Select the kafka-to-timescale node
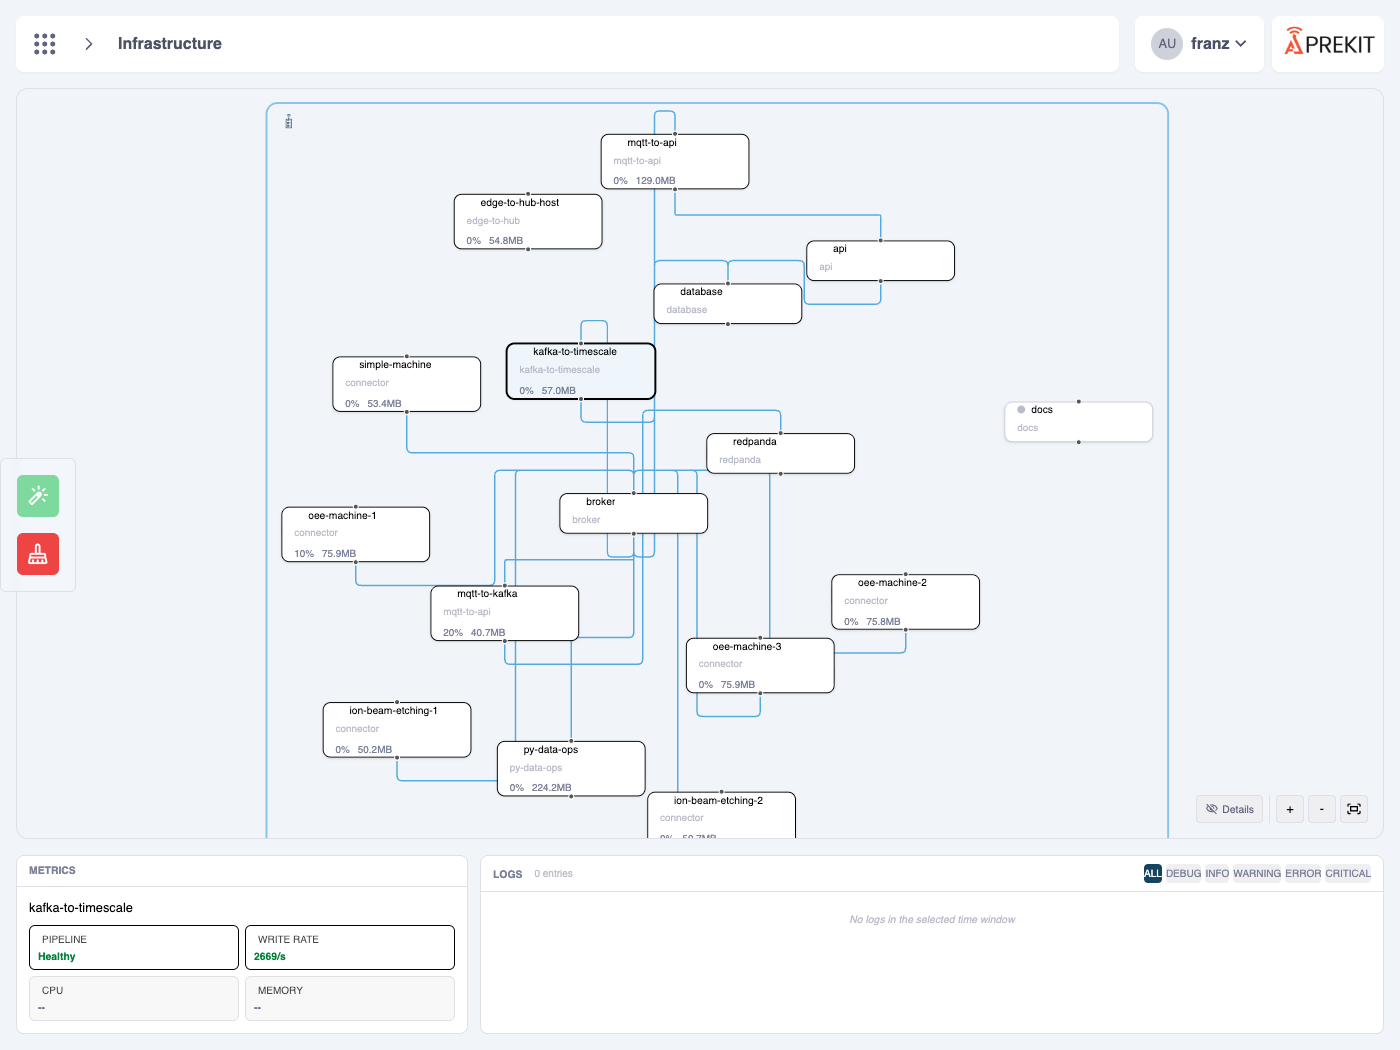Viewport: 1400px width, 1050px height. (581, 371)
